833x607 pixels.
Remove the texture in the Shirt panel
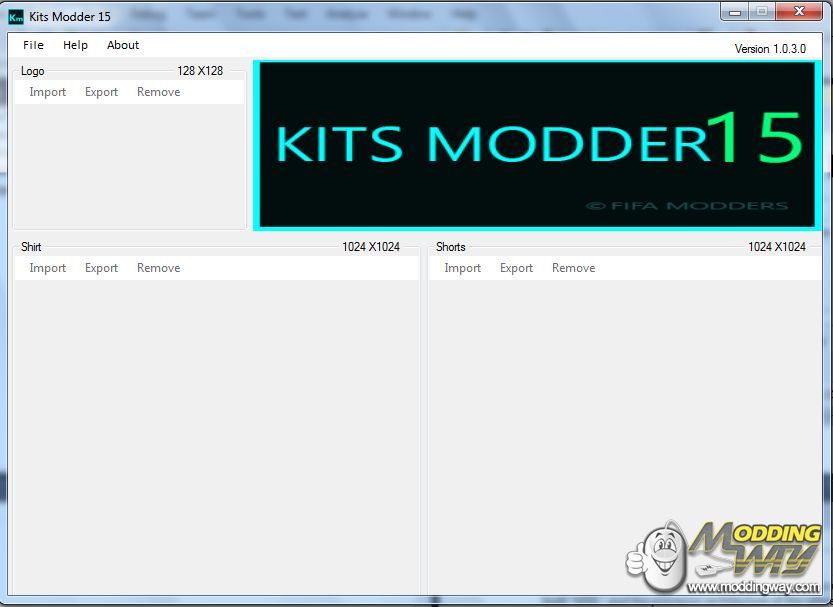tap(158, 268)
